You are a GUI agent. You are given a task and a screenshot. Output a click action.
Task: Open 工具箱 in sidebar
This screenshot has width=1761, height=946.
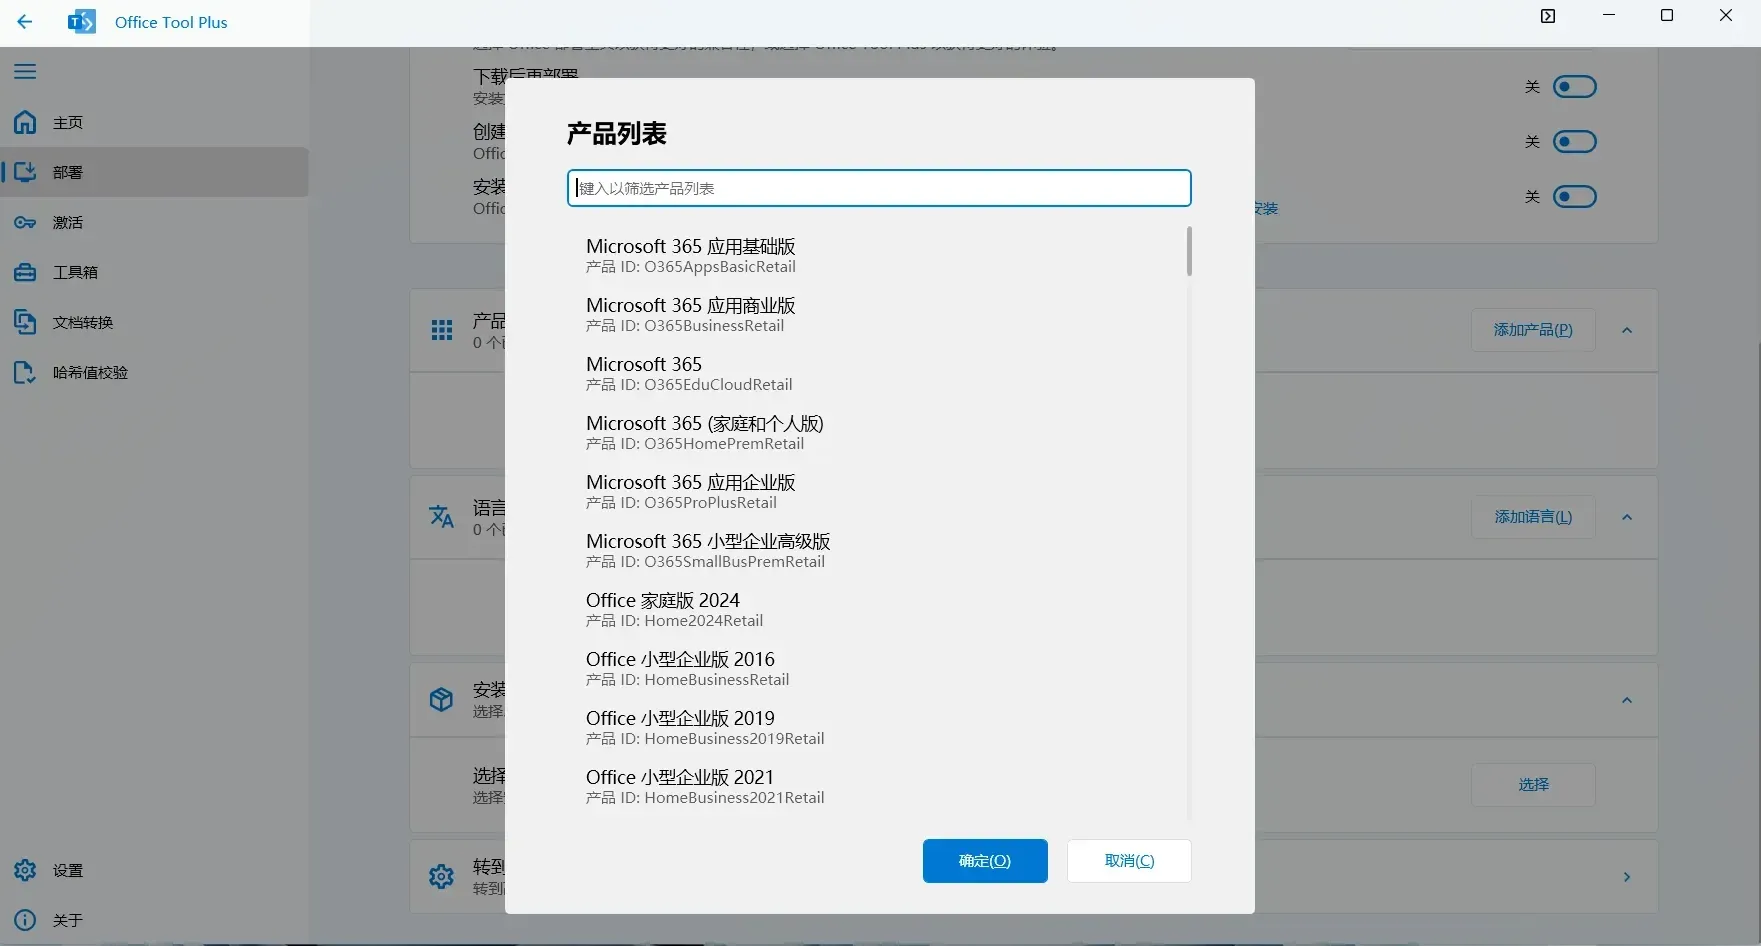click(154, 272)
